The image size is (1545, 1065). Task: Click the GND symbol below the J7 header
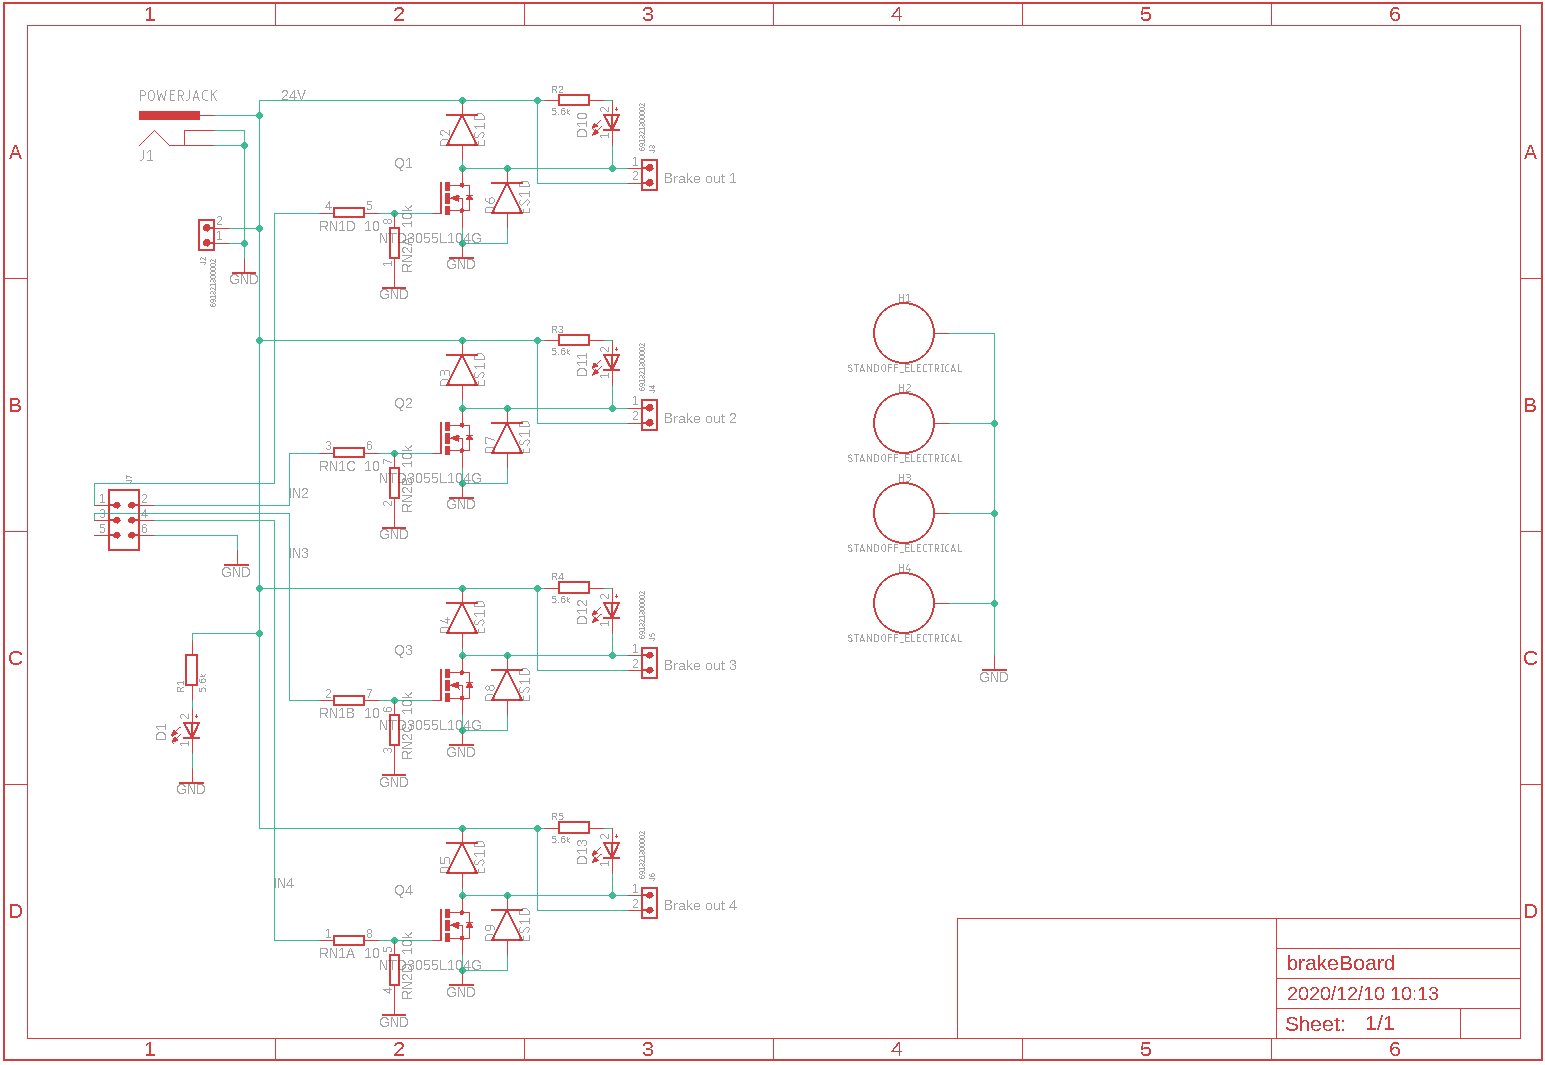pyautogui.click(x=236, y=570)
